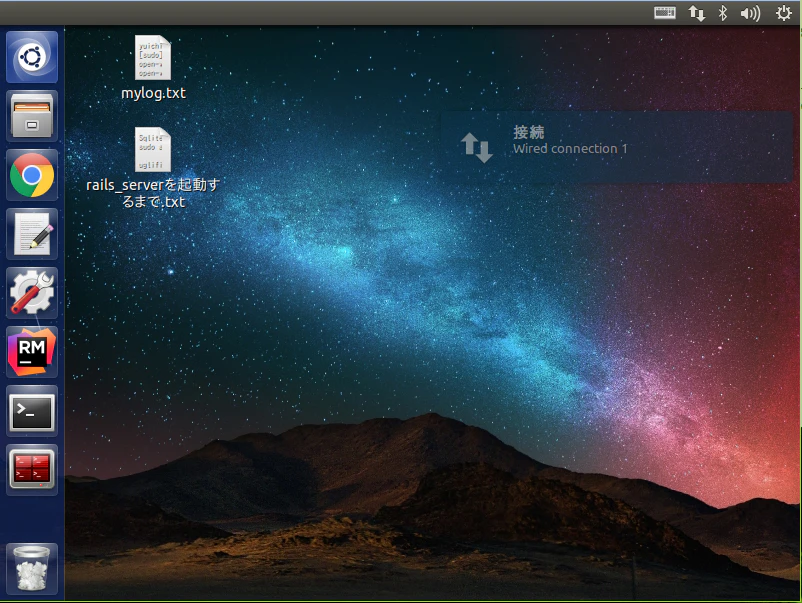Open System Settings gear and wrench icon

32,293
